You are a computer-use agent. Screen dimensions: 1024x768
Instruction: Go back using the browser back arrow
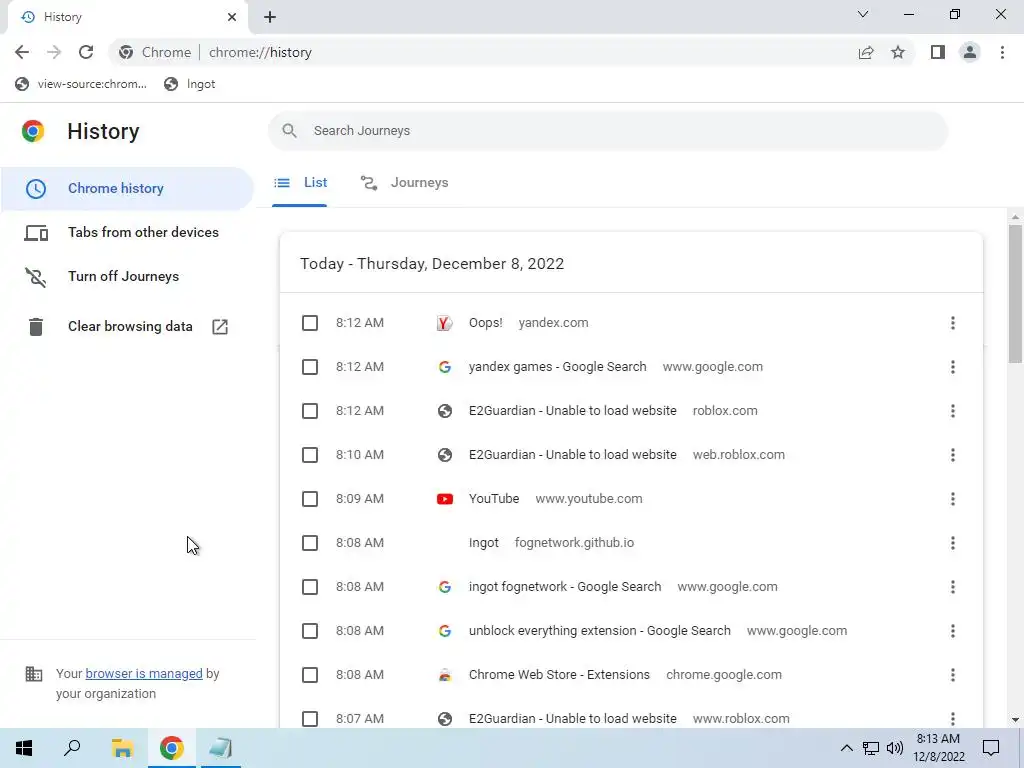pyautogui.click(x=22, y=52)
